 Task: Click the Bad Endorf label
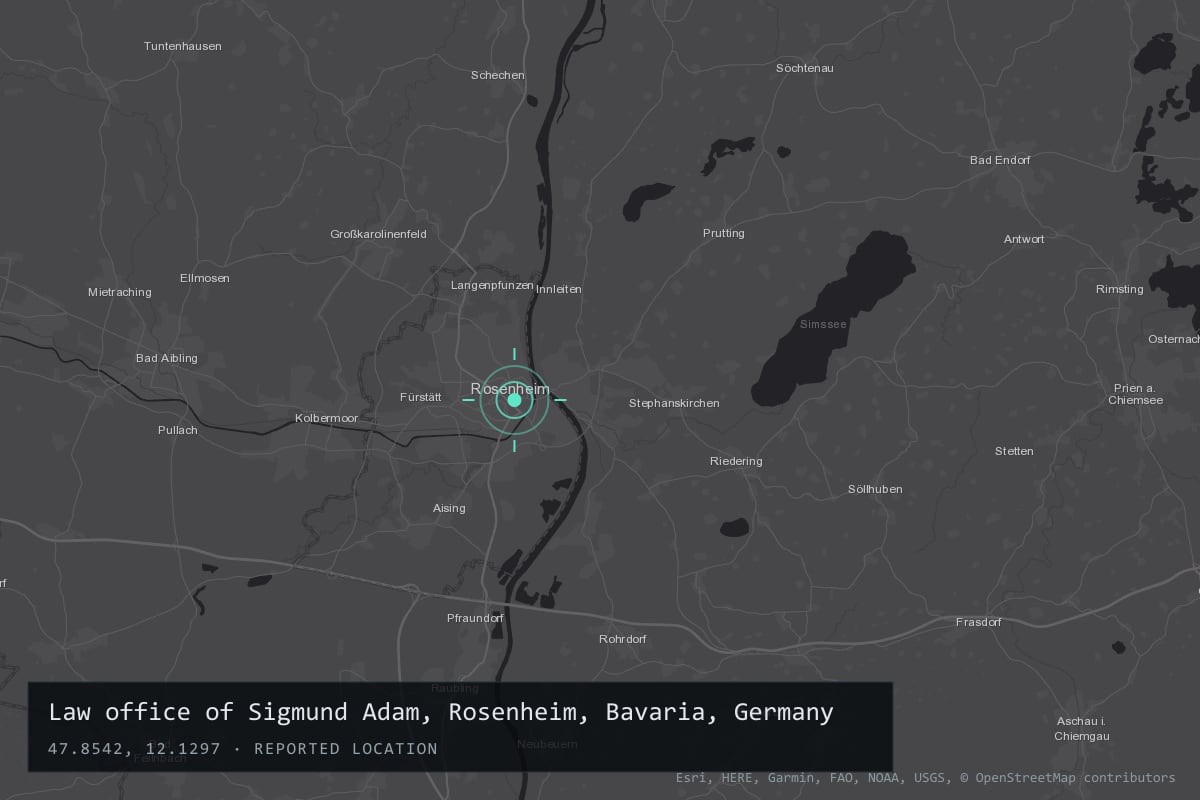tap(1000, 160)
